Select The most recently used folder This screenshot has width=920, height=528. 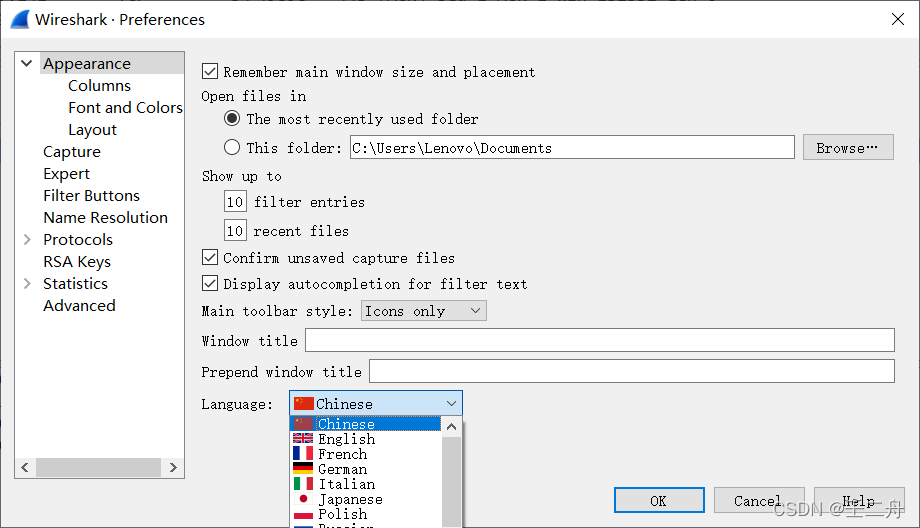coord(232,119)
